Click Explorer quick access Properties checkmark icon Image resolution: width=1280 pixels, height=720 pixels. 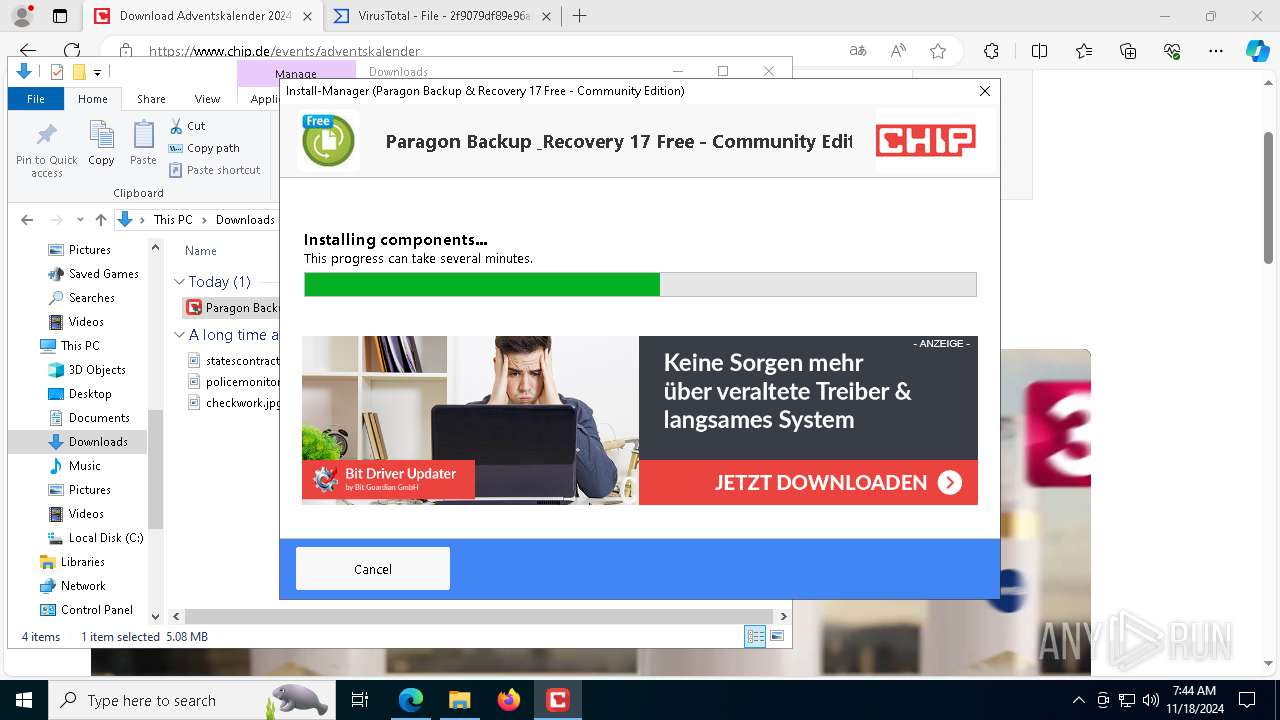(x=57, y=72)
